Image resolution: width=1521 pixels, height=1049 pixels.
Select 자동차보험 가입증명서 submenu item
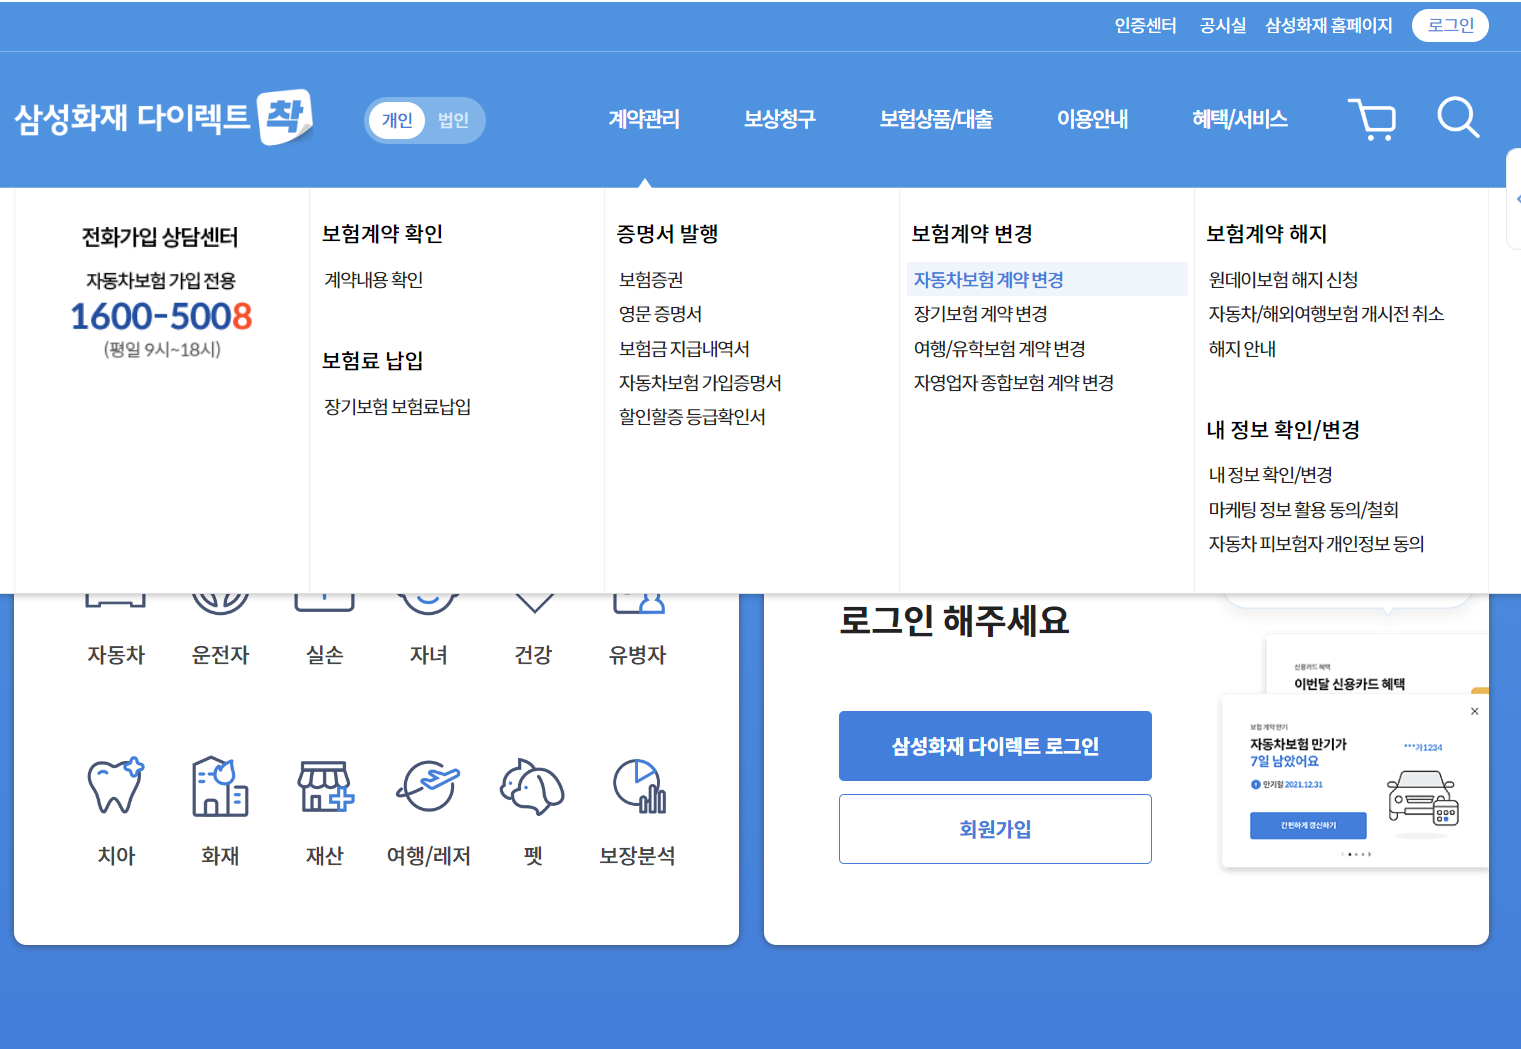pyautogui.click(x=700, y=383)
